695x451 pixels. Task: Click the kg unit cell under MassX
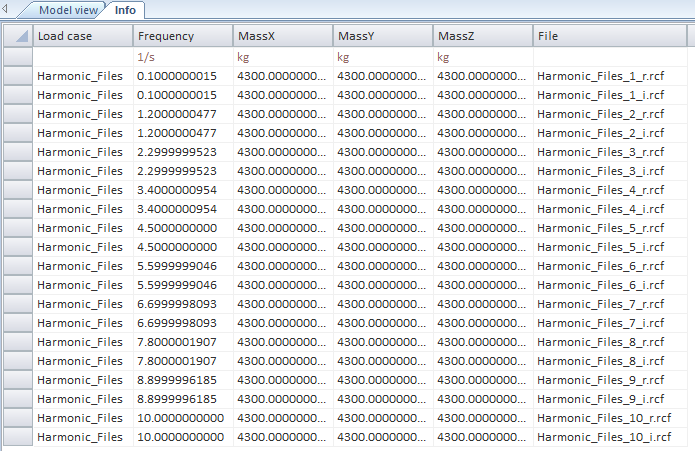[282, 57]
